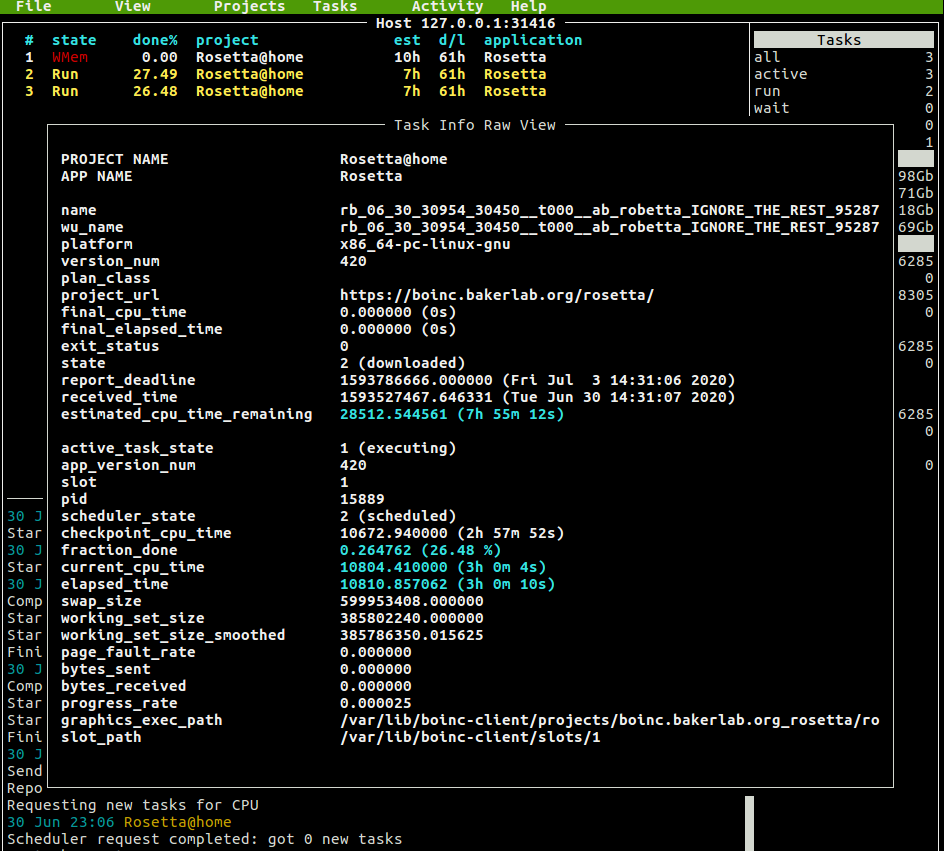Screen dimensions: 944x851
Task: Click elapsed_time value 3h 0m 10s
Action: tap(447, 584)
